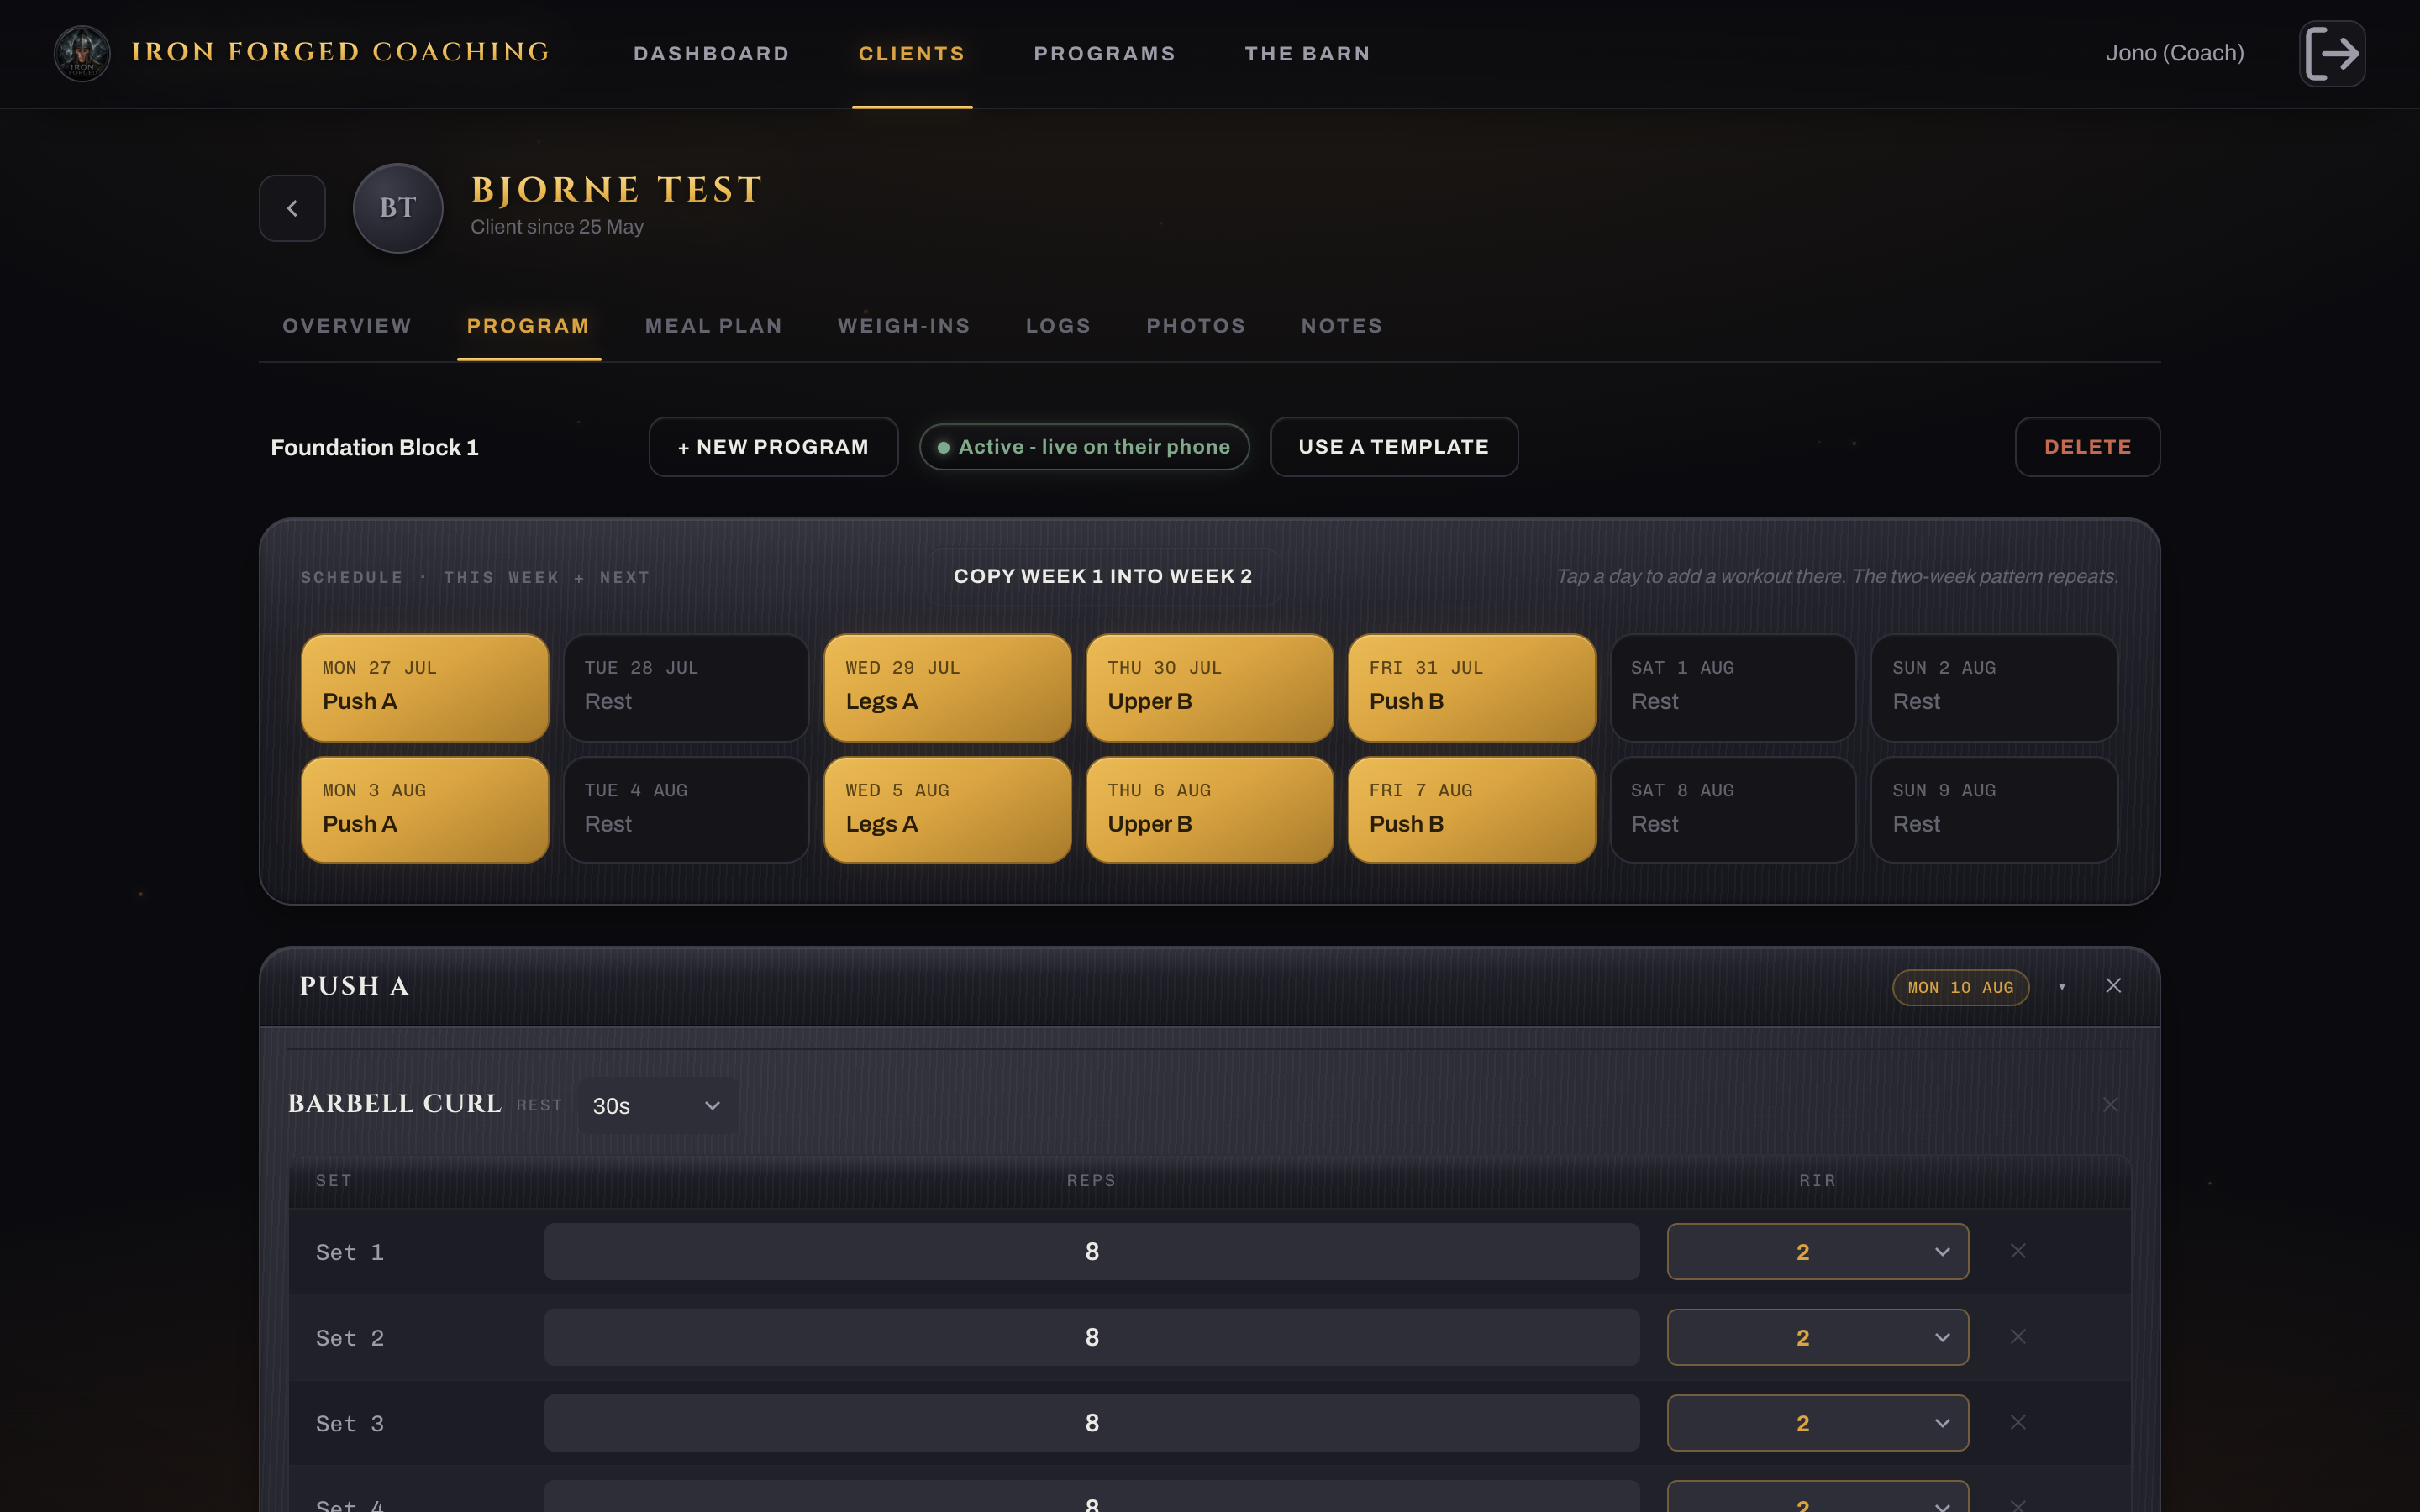Delete Set 3 row
The width and height of the screenshot is (2420, 1512).
pyautogui.click(x=2018, y=1422)
